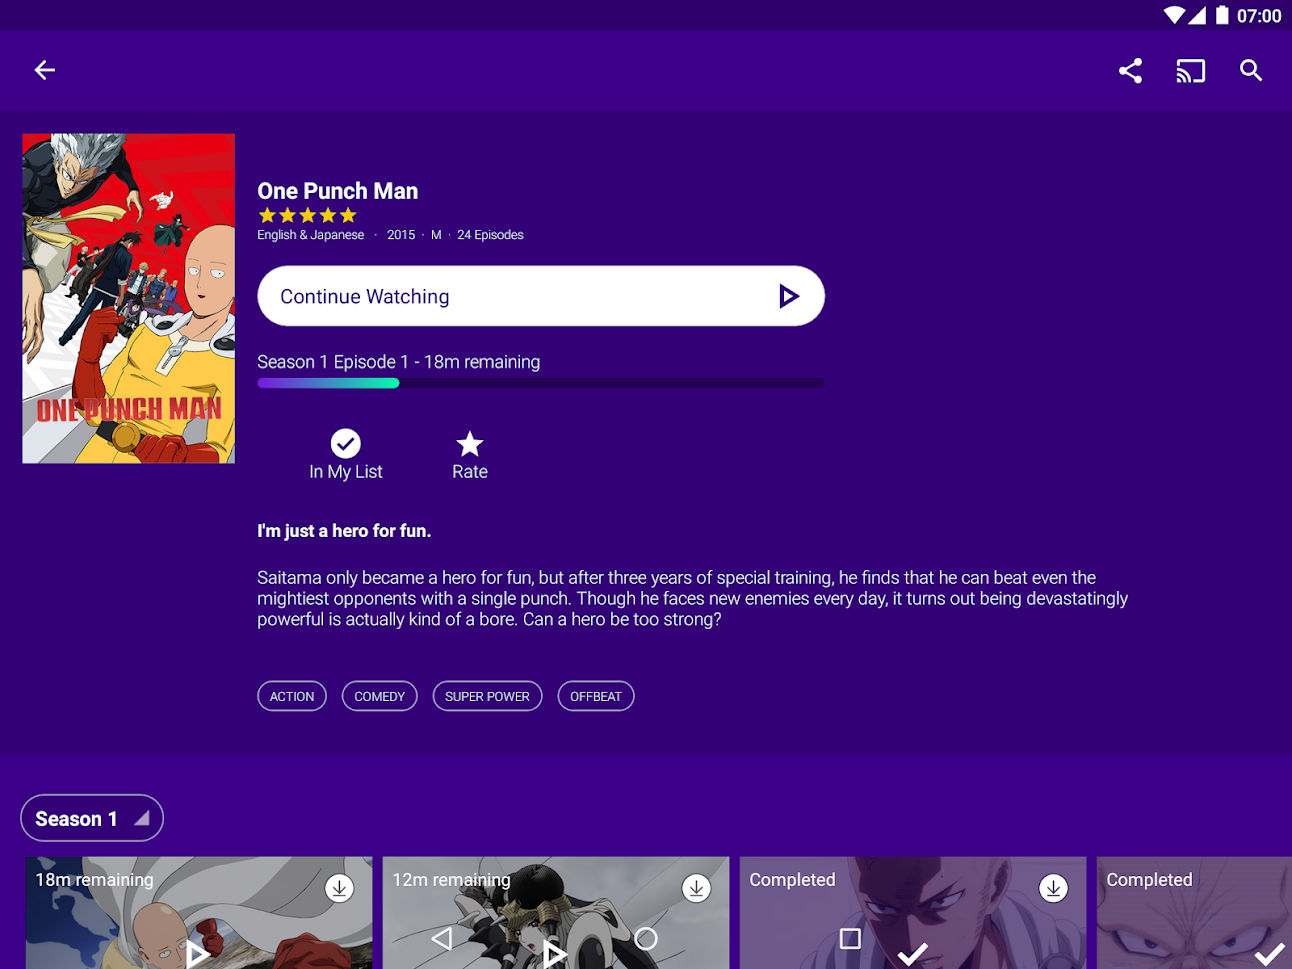
Task: Toggle the In My List checkmark
Action: 345,444
